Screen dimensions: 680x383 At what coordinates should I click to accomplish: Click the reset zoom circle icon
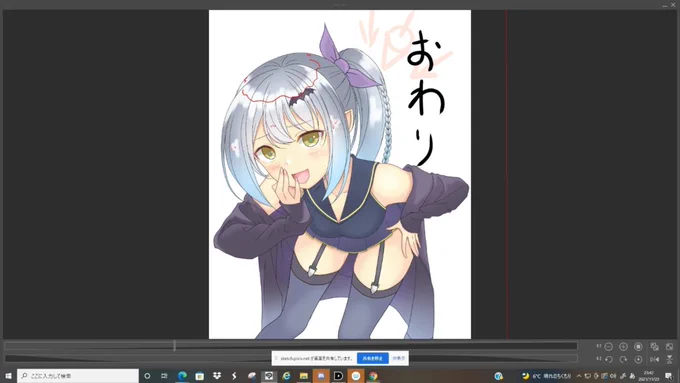tap(638, 346)
